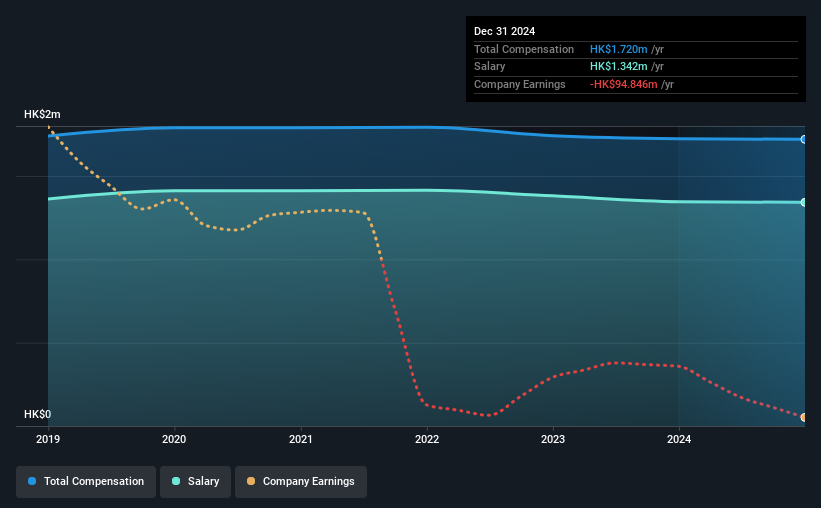
Task: Select the 2022 x-axis label
Action: (427, 439)
